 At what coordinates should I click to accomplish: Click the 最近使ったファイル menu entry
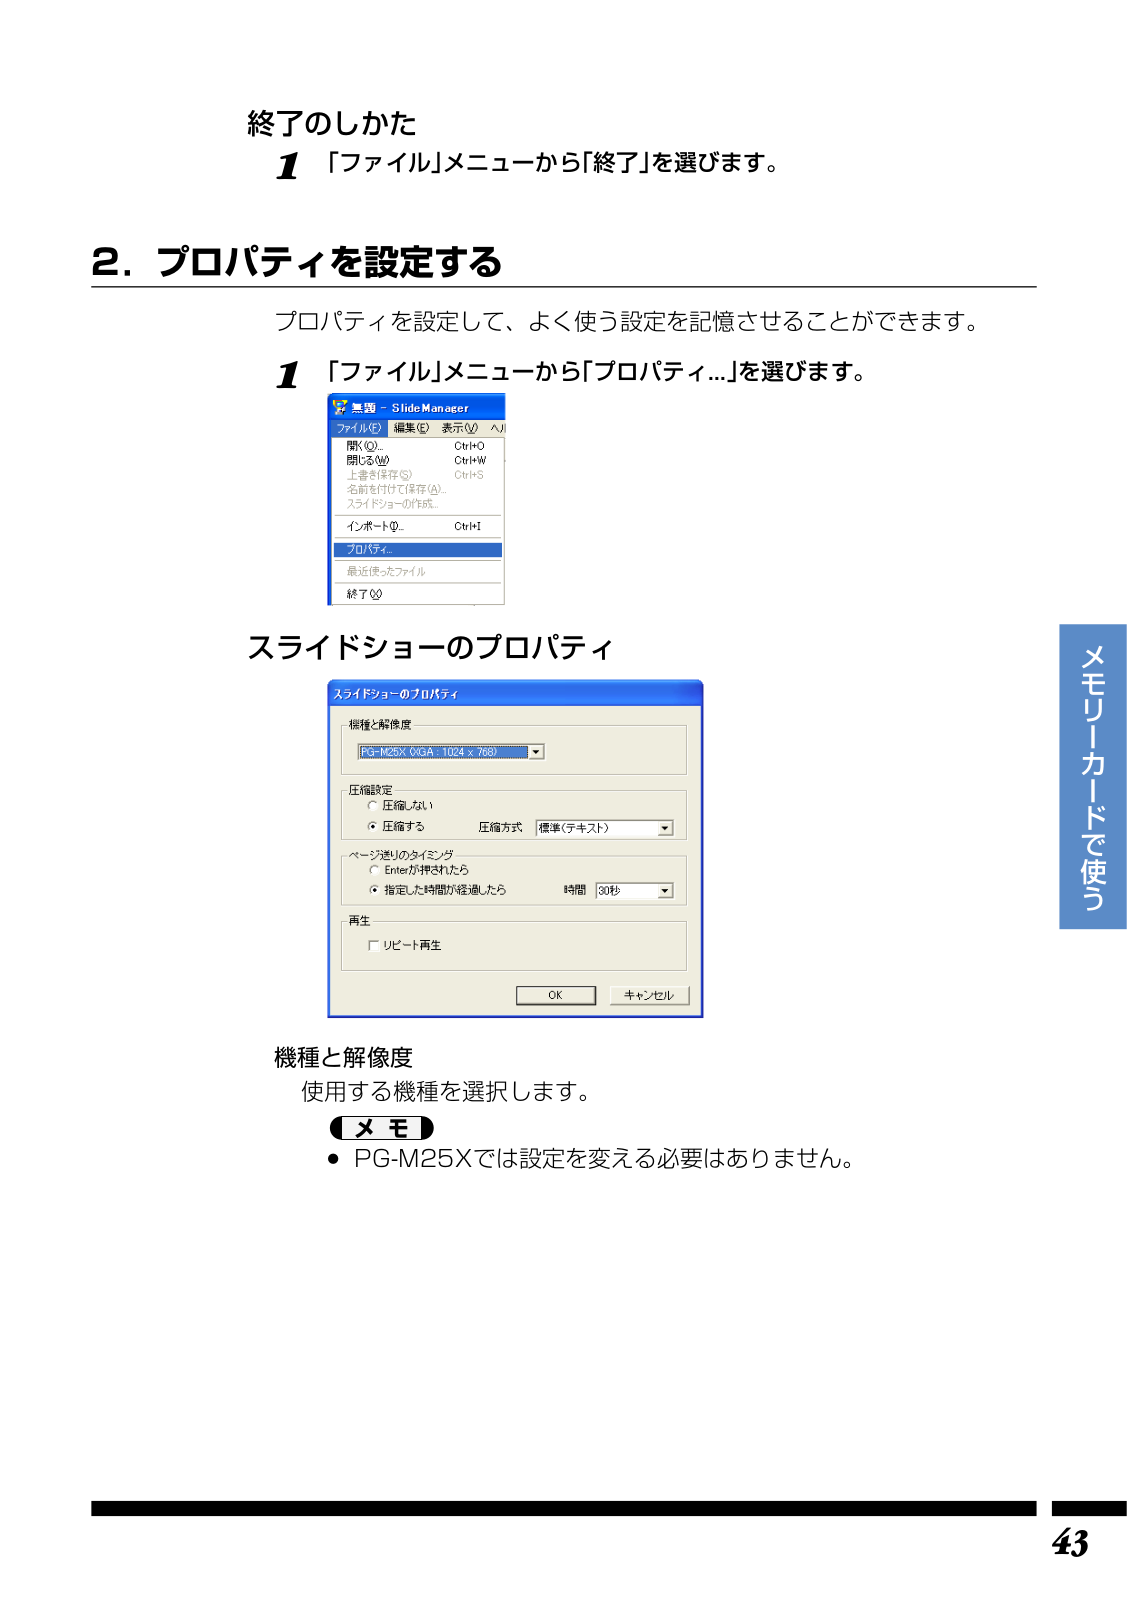(418, 572)
